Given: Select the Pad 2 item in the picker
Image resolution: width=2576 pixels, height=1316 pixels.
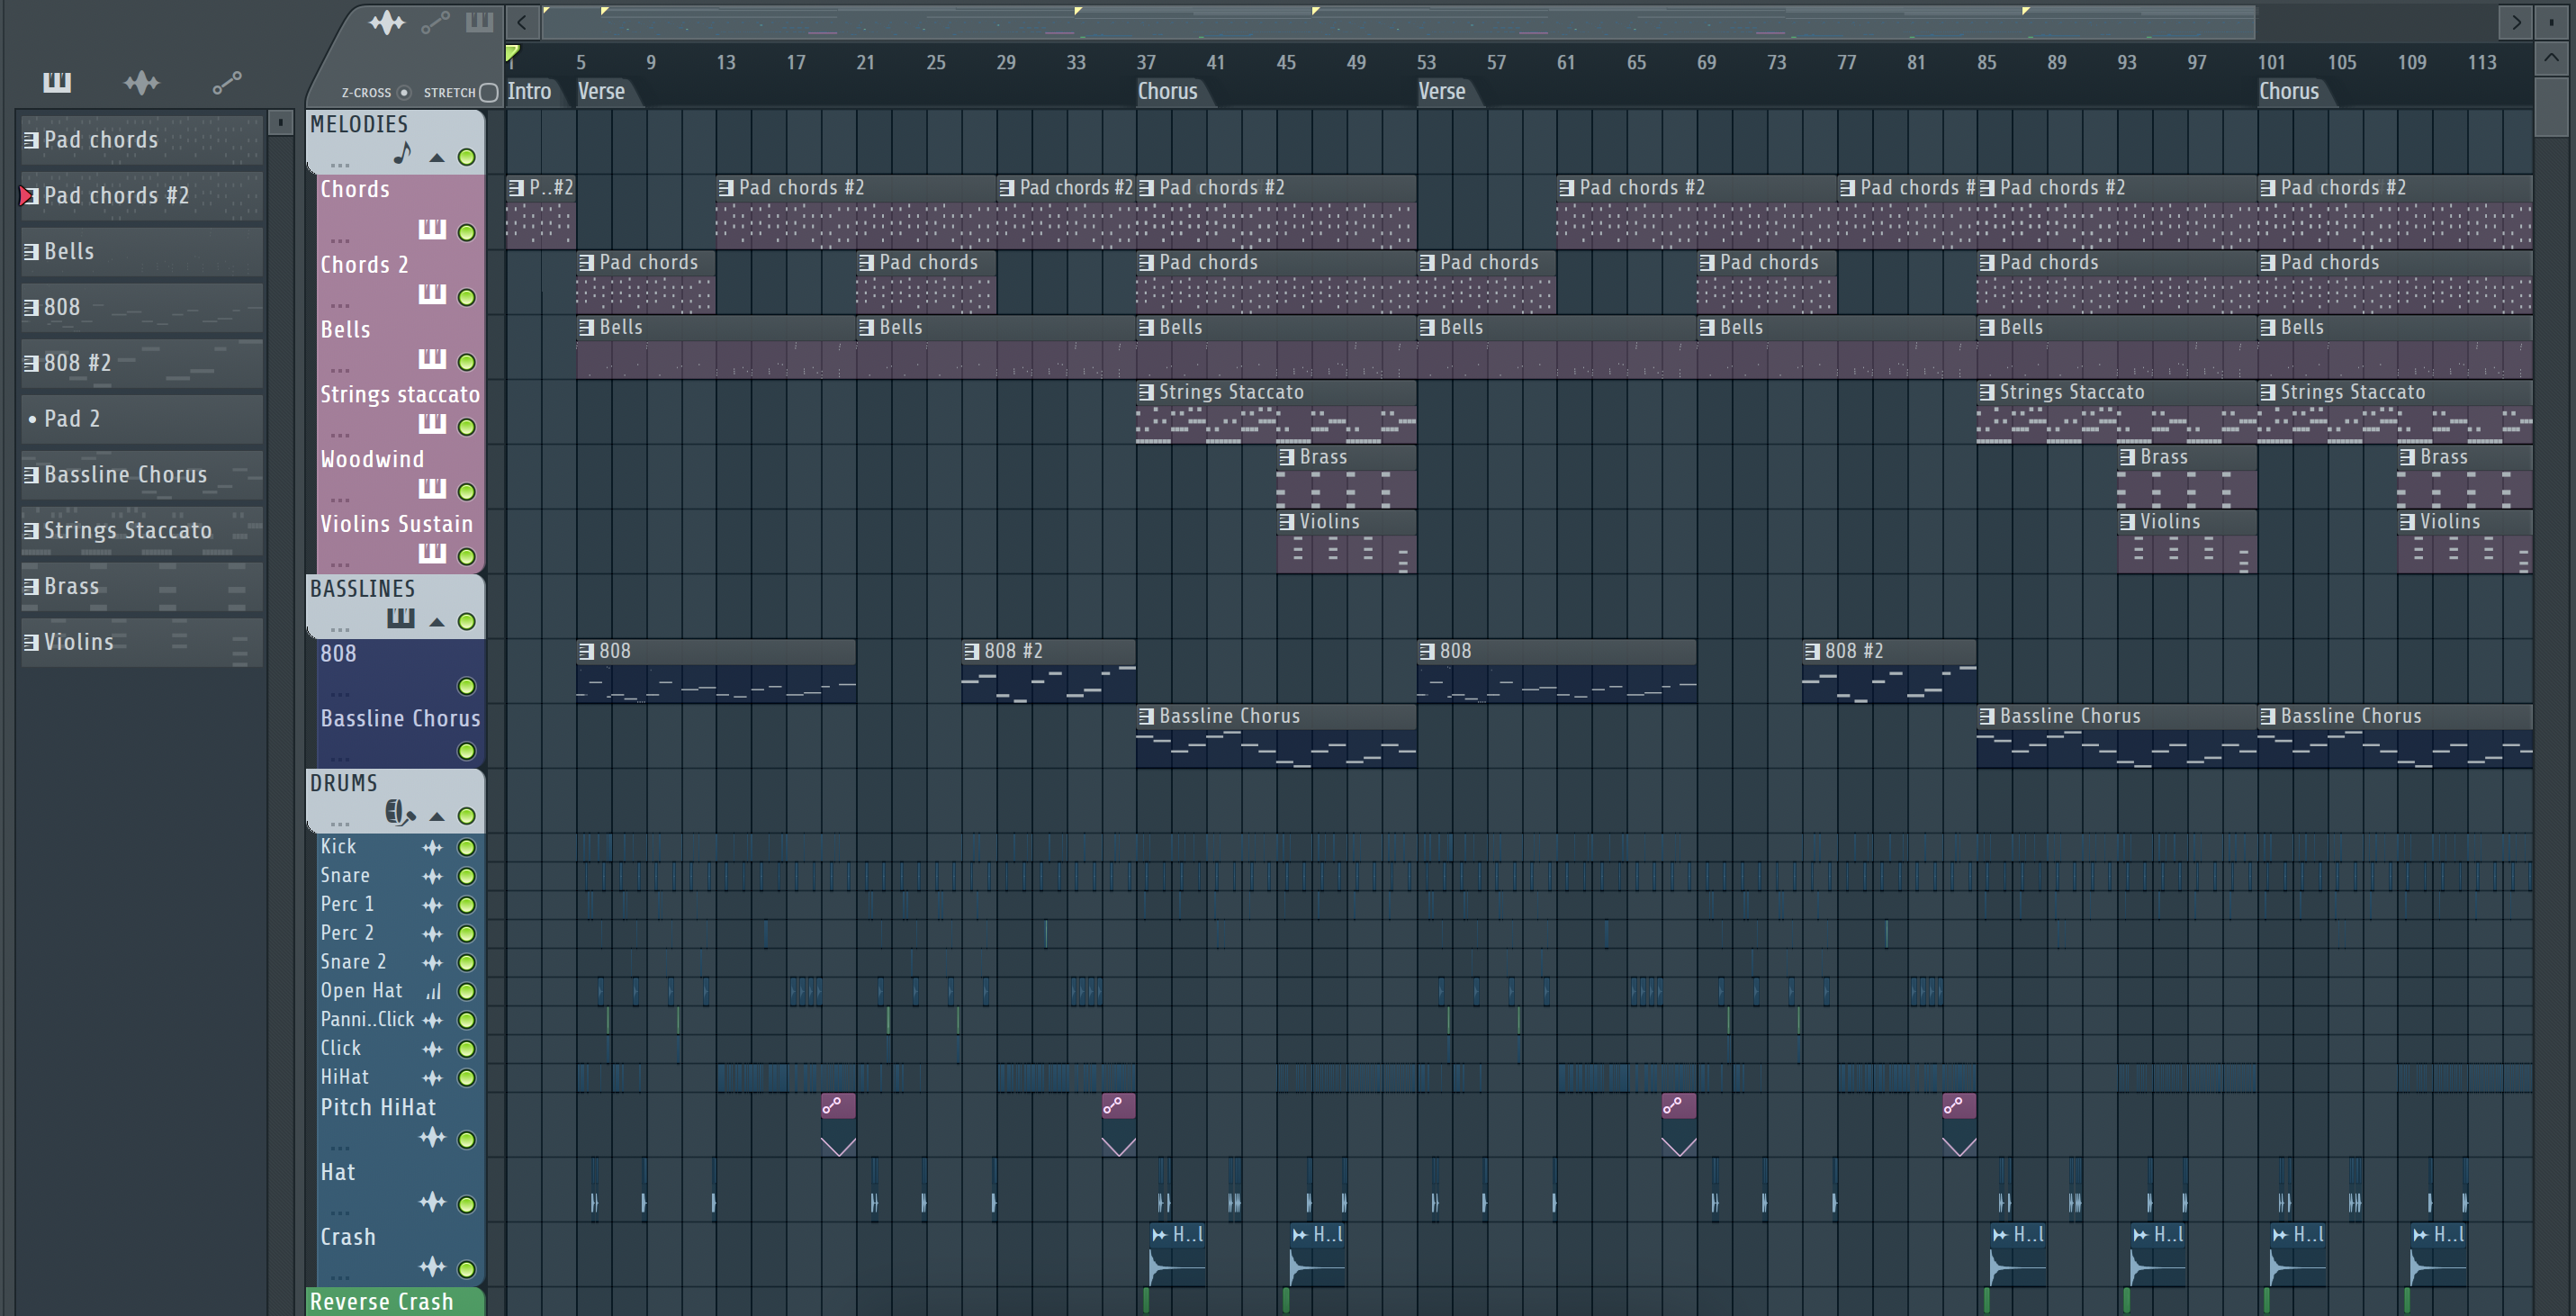Looking at the screenshot, I should tap(142, 419).
